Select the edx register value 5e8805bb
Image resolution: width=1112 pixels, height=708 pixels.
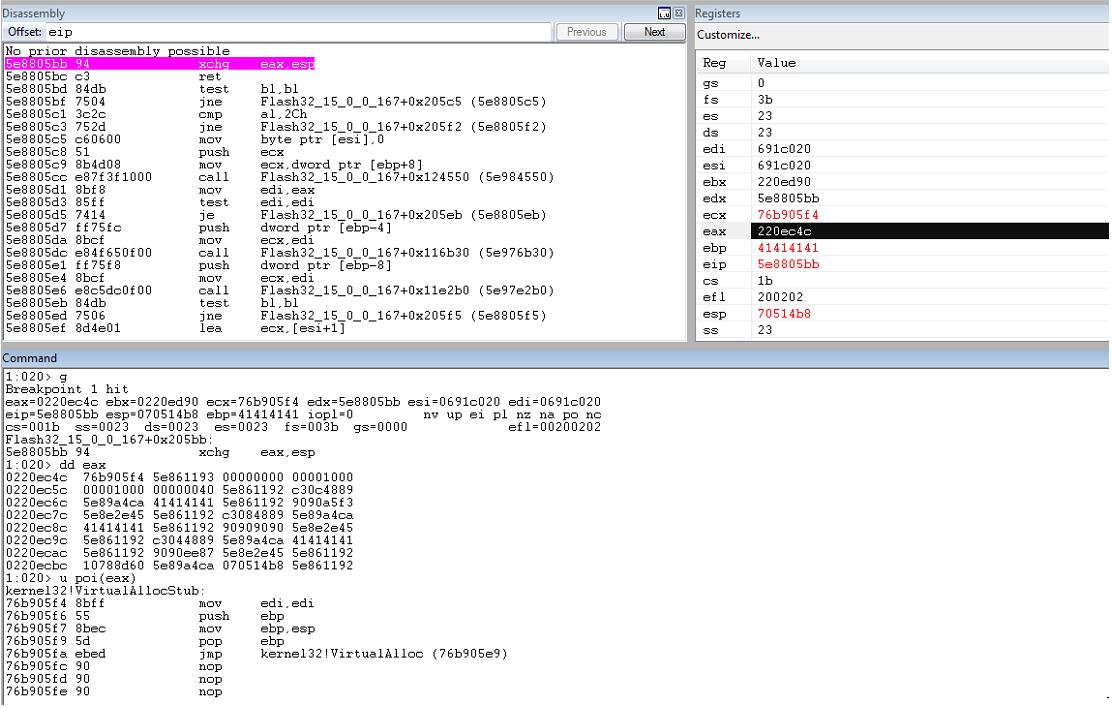[788, 198]
